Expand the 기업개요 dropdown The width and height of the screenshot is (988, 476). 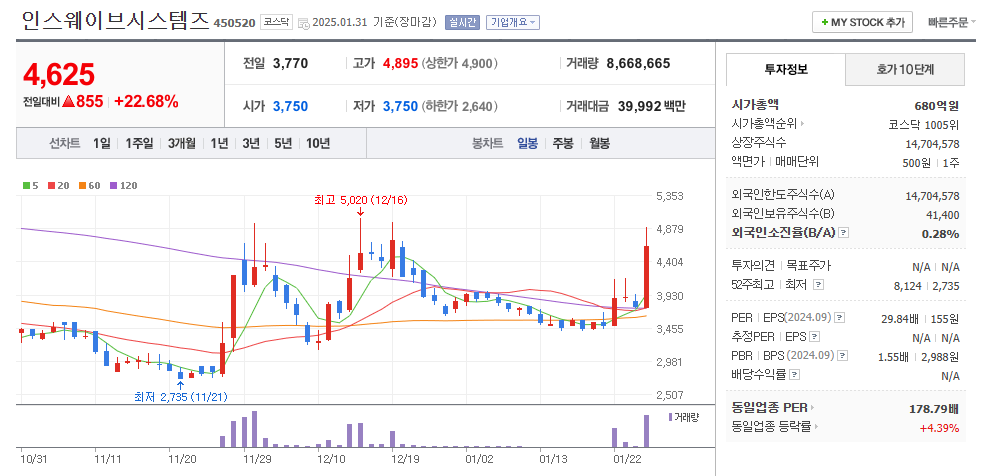(514, 22)
